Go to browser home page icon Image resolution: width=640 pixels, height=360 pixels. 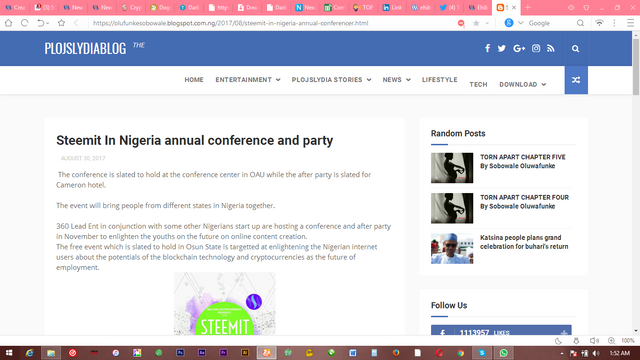tap(9, 23)
